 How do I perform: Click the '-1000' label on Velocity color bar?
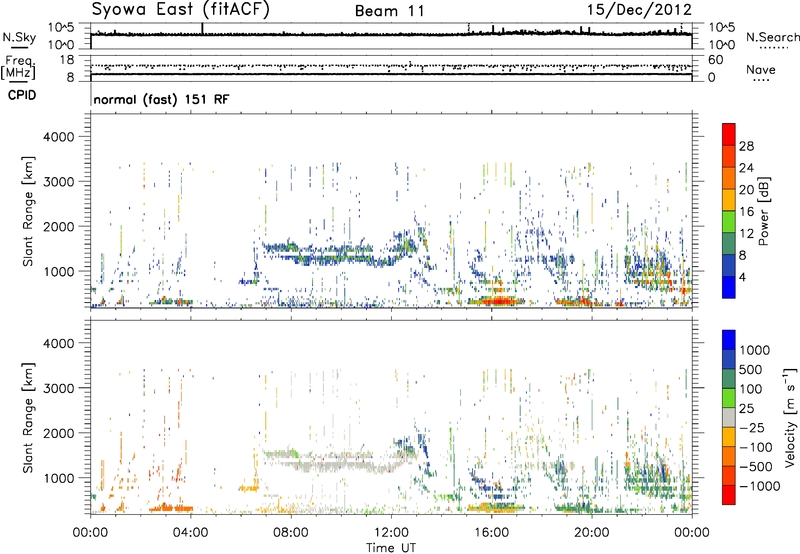coord(759,486)
